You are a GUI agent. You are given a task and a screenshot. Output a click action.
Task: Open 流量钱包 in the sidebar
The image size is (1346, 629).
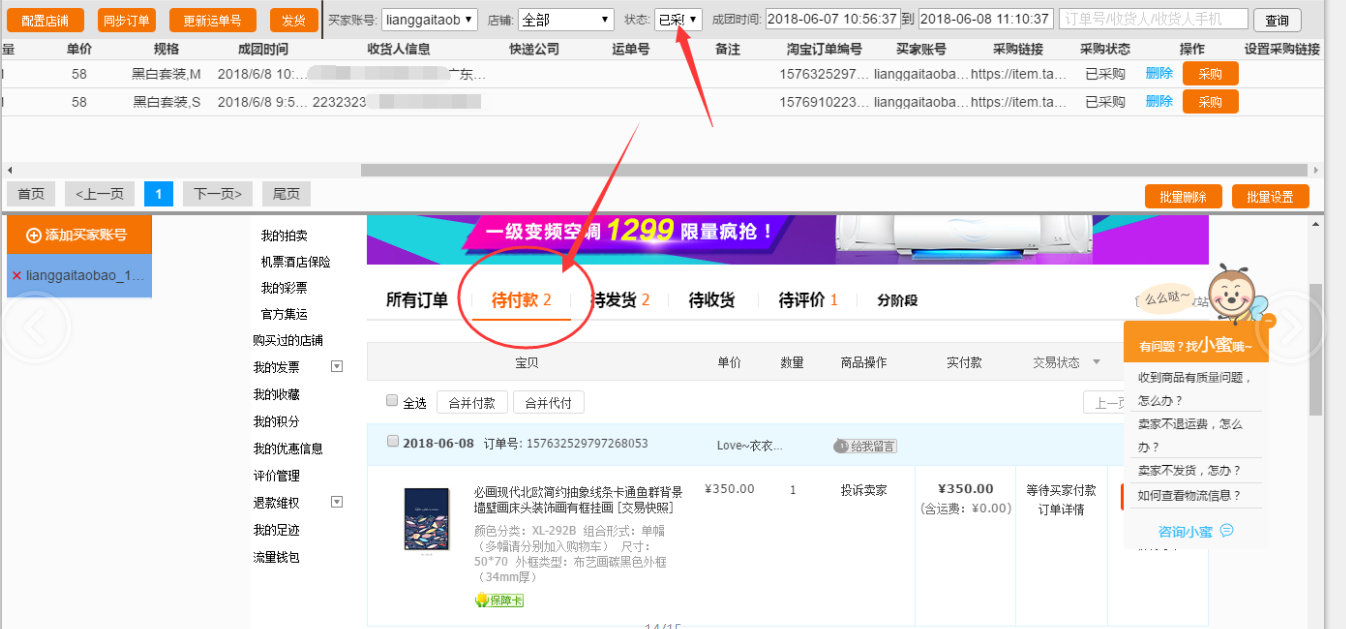pos(276,557)
